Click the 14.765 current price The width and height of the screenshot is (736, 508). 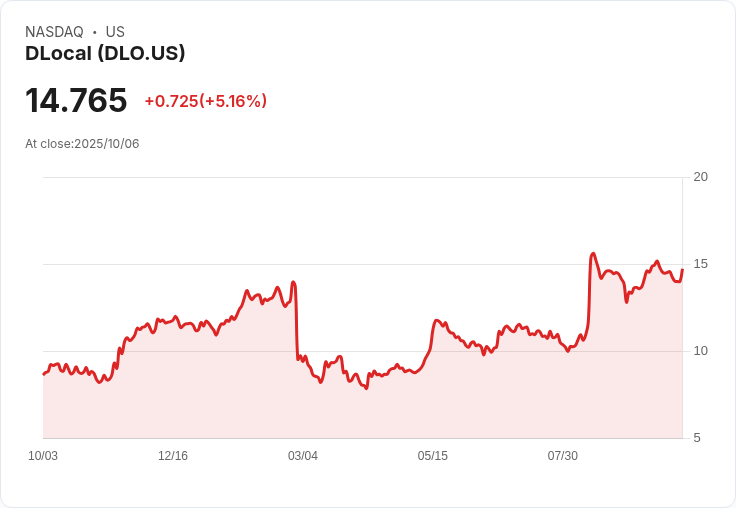point(76,101)
